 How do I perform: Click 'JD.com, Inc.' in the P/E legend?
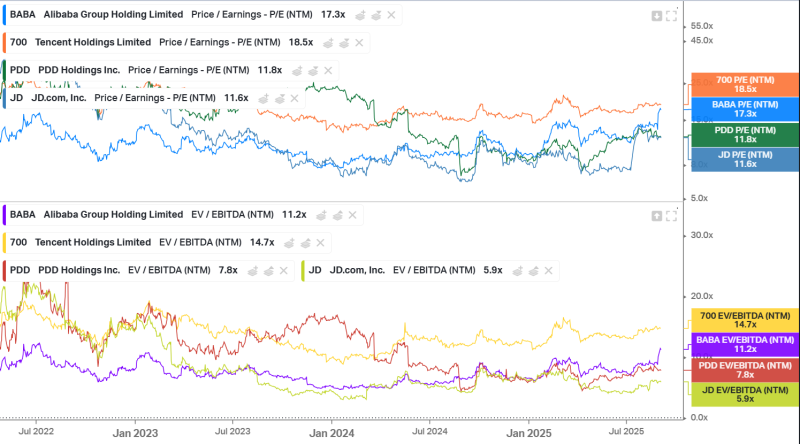tap(59, 98)
